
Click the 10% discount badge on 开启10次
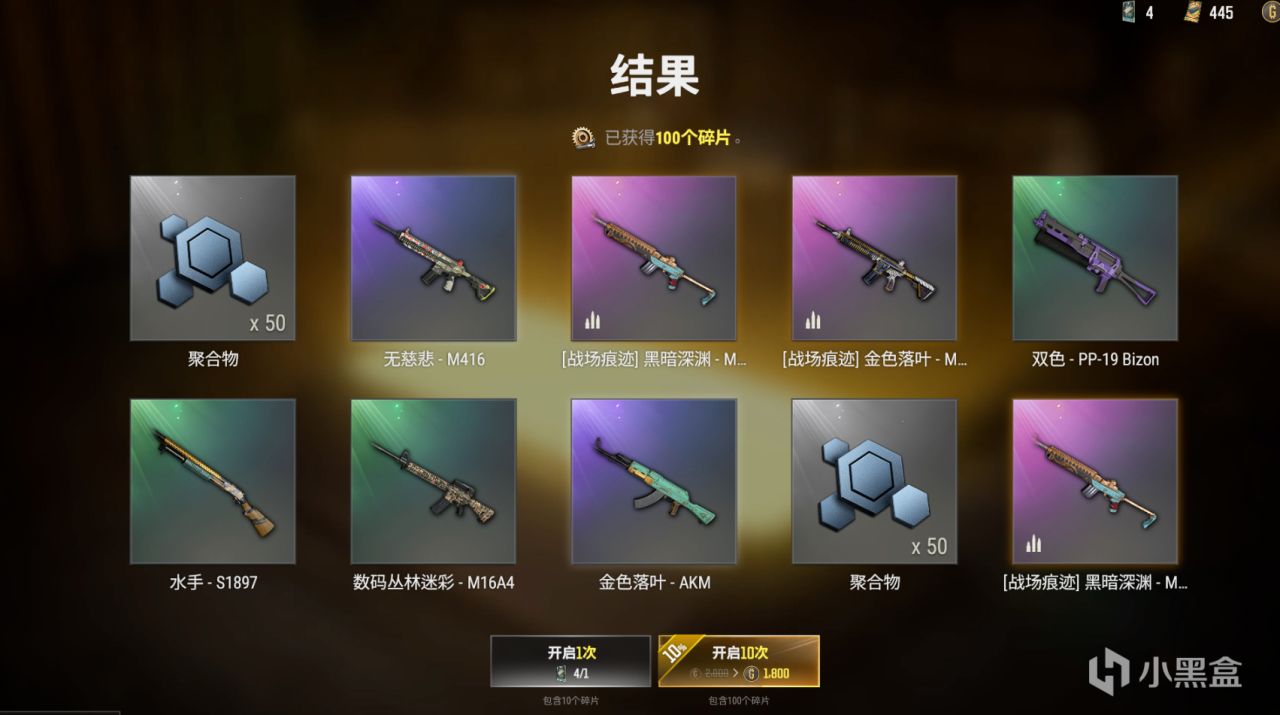(x=675, y=652)
